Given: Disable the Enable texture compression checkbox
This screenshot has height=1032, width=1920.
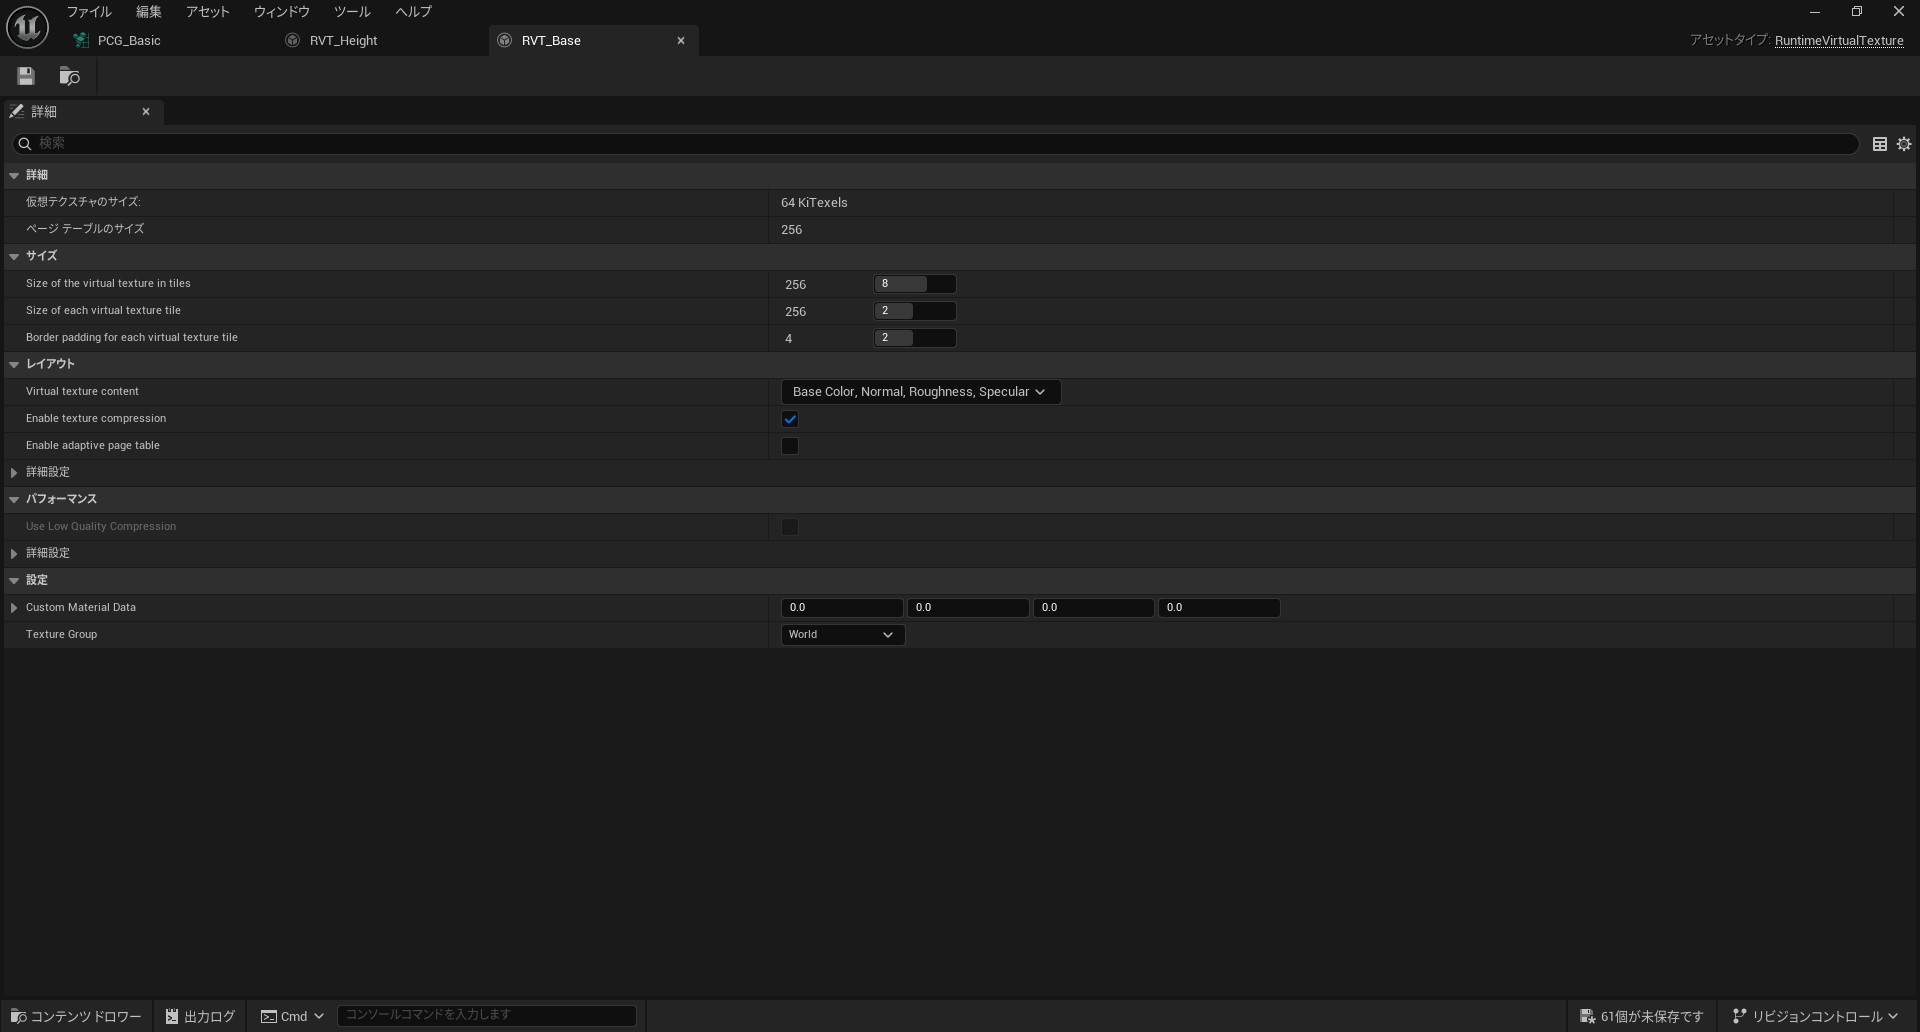Looking at the screenshot, I should coord(790,419).
